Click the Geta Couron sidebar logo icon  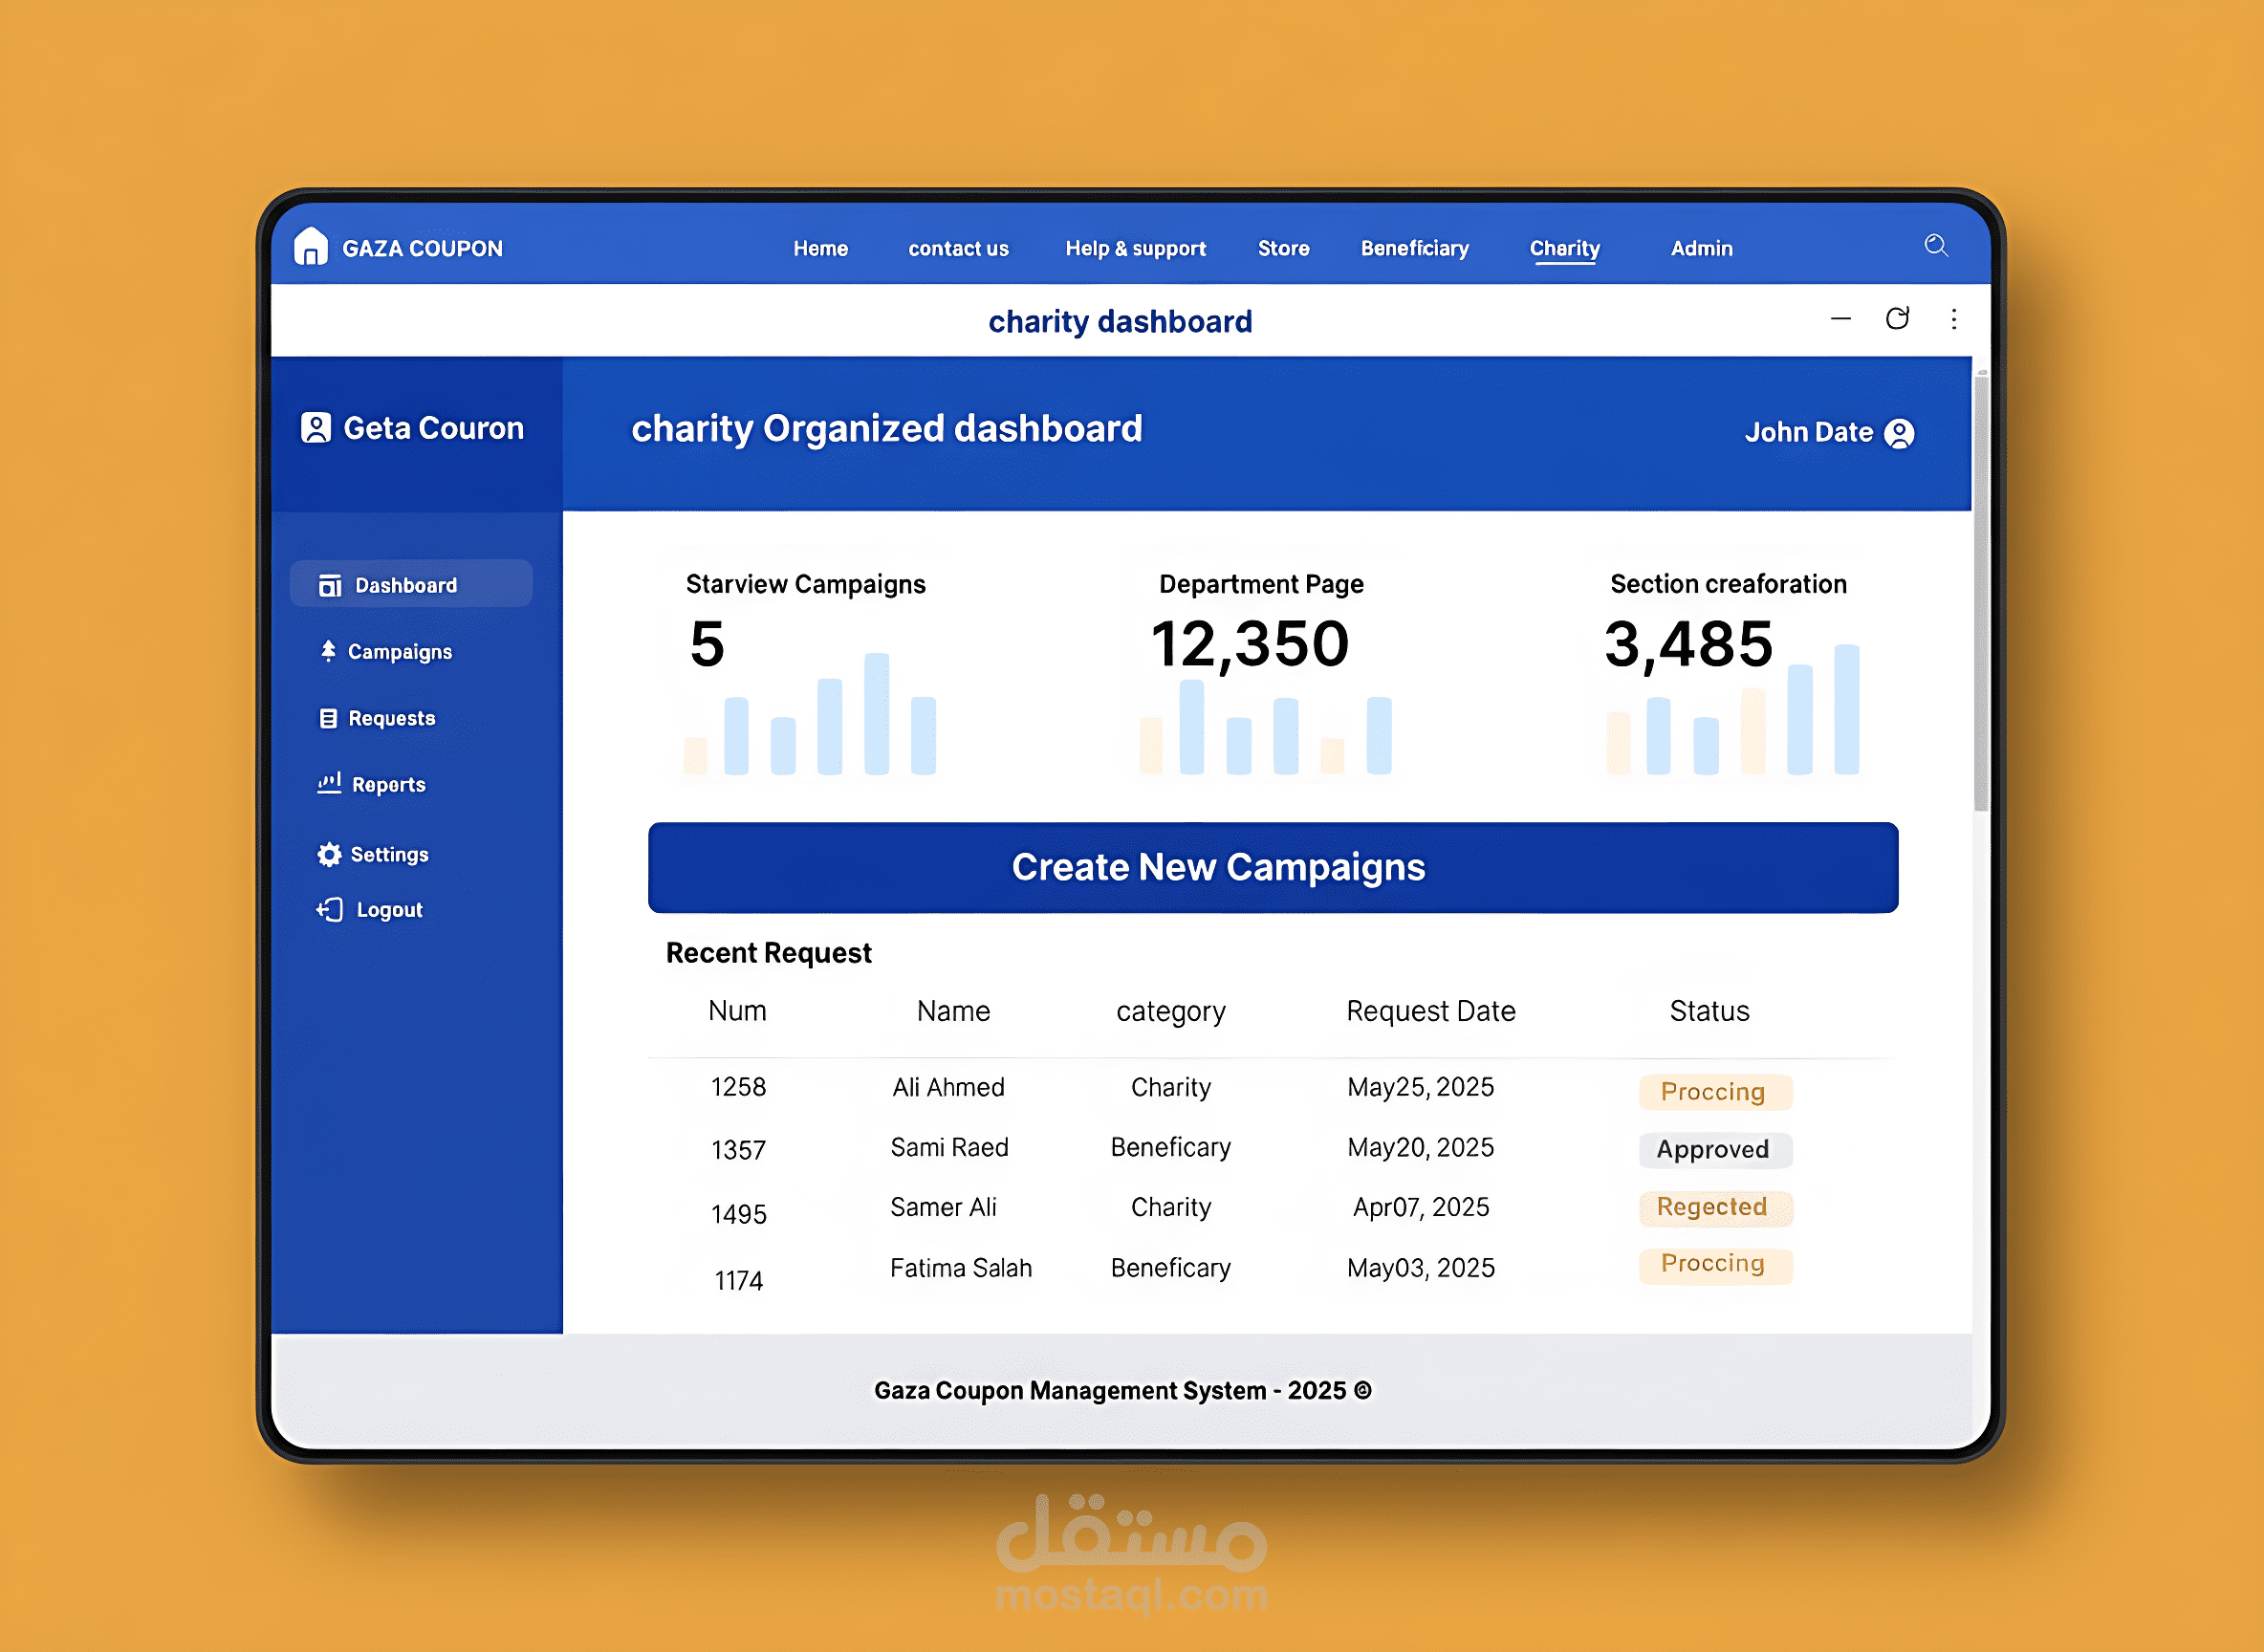click(x=316, y=428)
